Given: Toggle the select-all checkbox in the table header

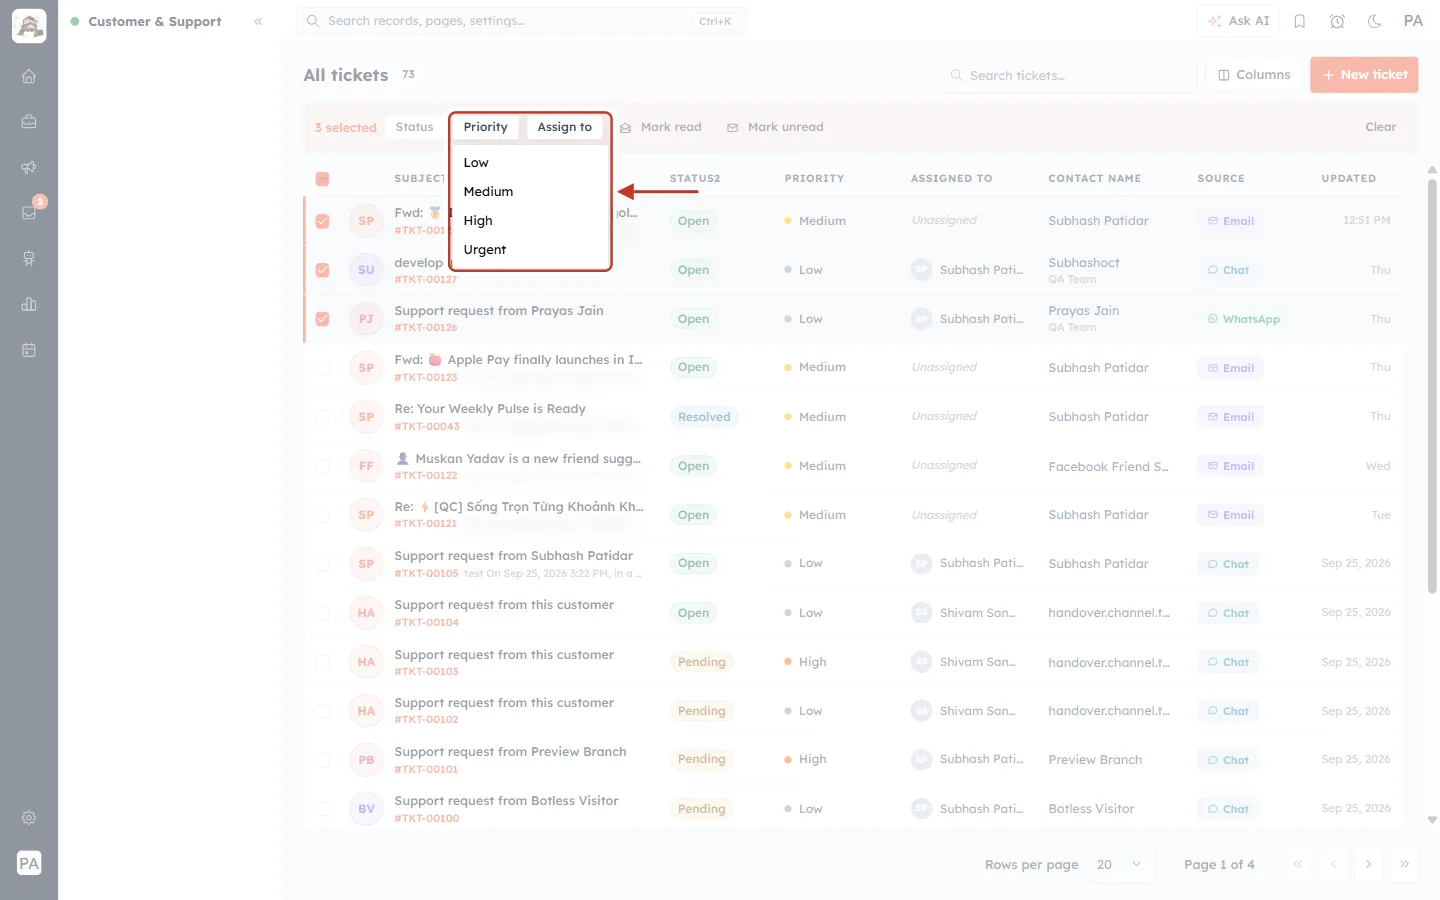Looking at the screenshot, I should coord(322,179).
